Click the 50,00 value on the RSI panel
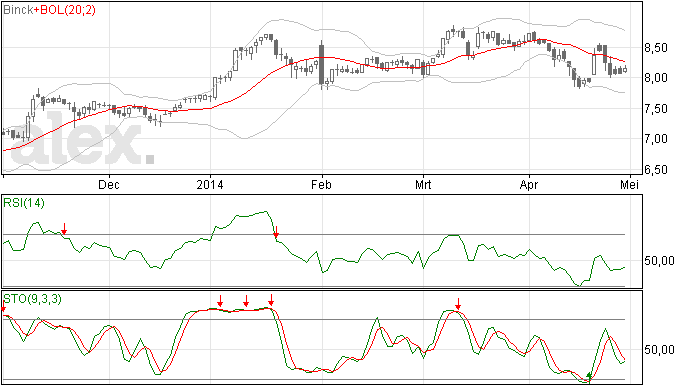The image size is (690, 387). (x=659, y=261)
